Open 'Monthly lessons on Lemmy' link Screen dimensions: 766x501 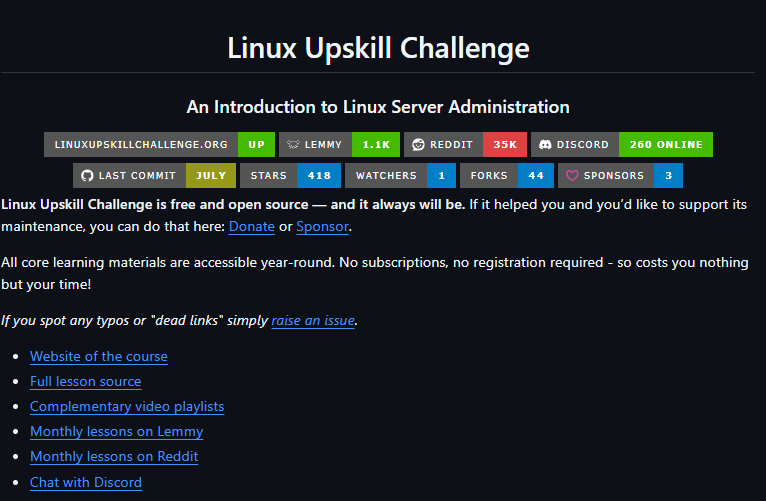tap(116, 432)
